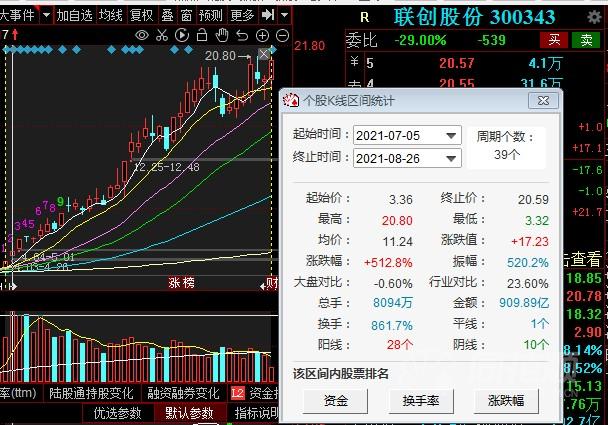Viewport: 608px width, 425px height.
Task: Click the range-start arrow handle below the chart
Action: (x=13, y=287)
